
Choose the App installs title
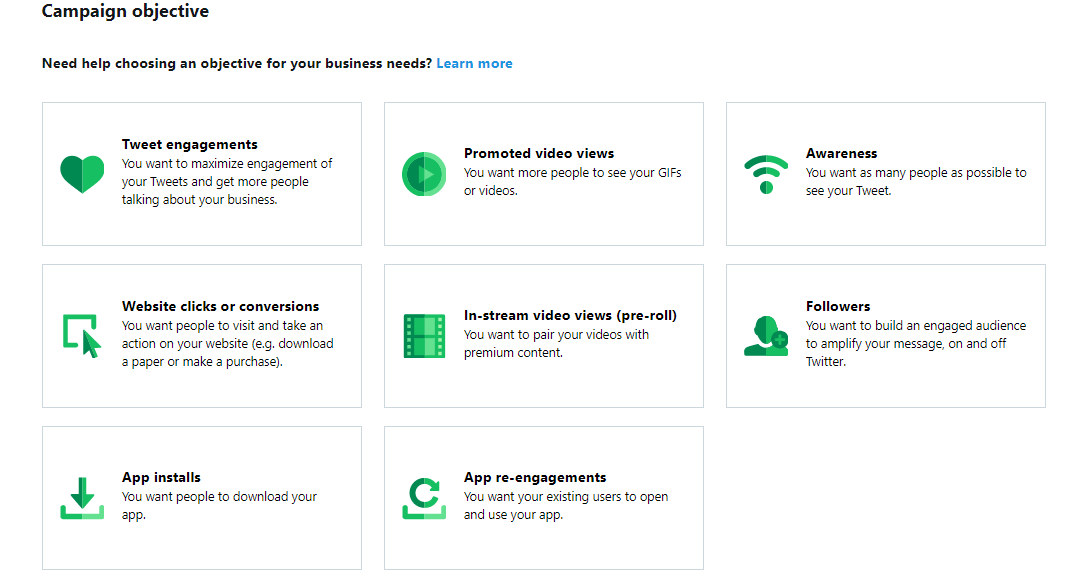[161, 477]
